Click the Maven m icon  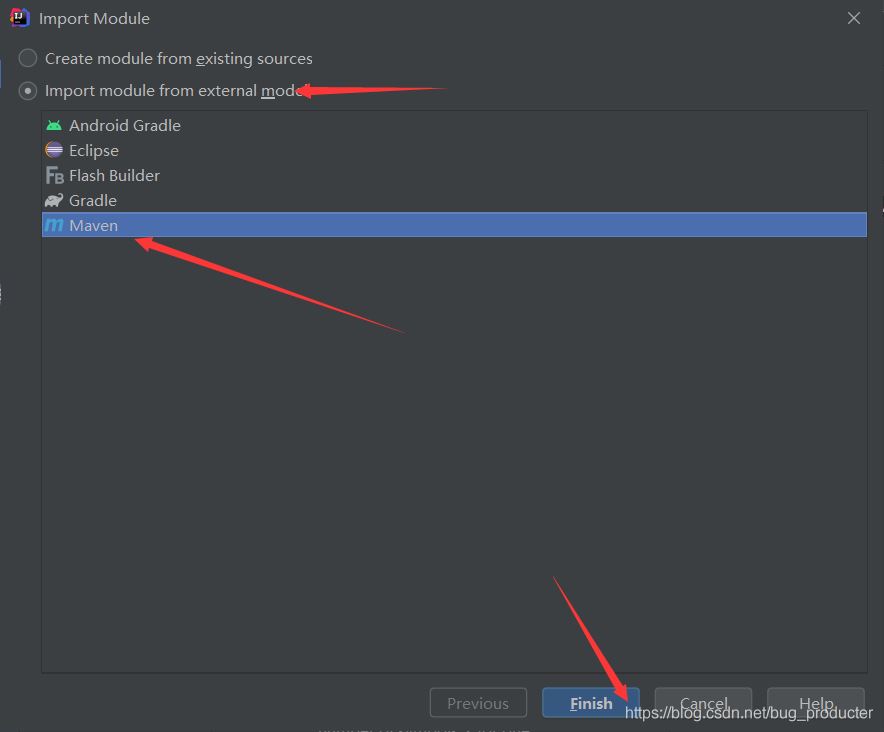(x=54, y=225)
